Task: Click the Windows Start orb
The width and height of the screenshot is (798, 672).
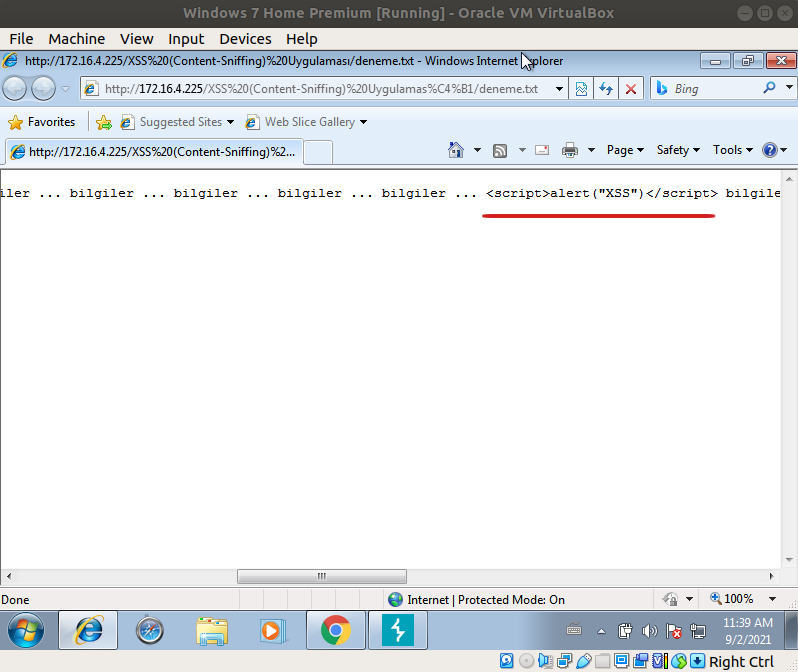Action: click(26, 630)
